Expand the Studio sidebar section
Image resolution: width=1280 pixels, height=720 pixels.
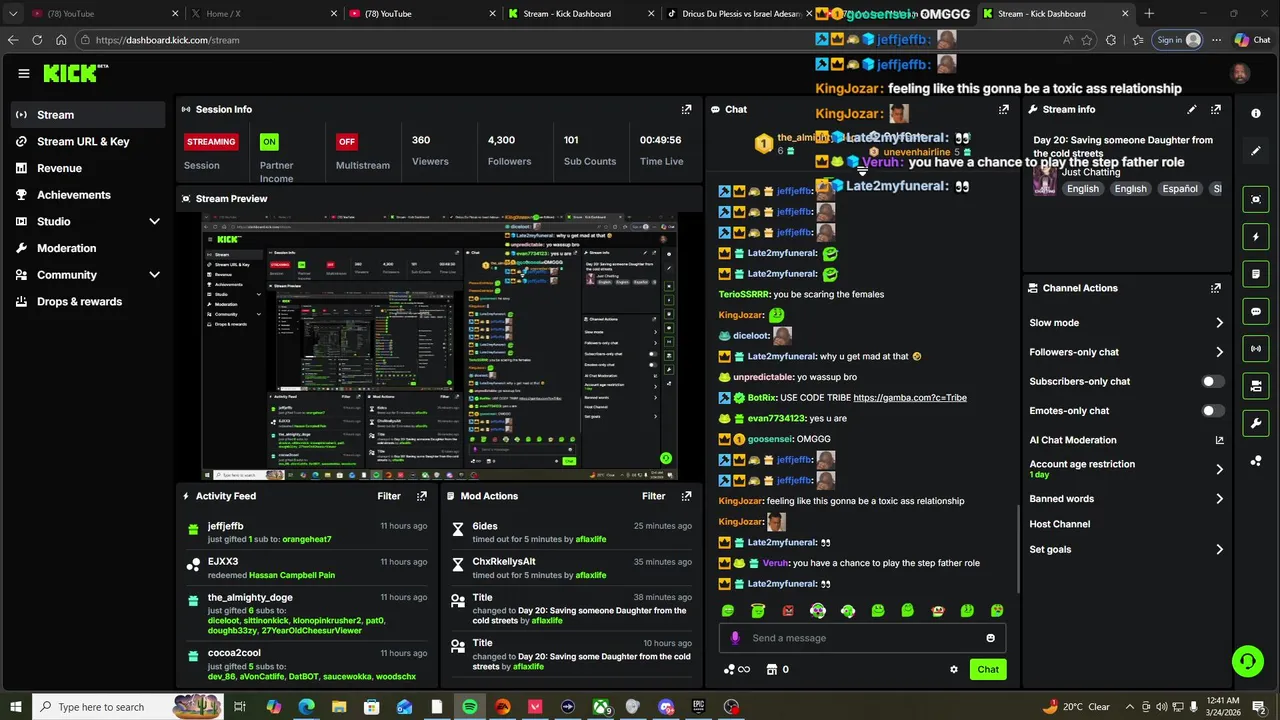click(x=154, y=221)
